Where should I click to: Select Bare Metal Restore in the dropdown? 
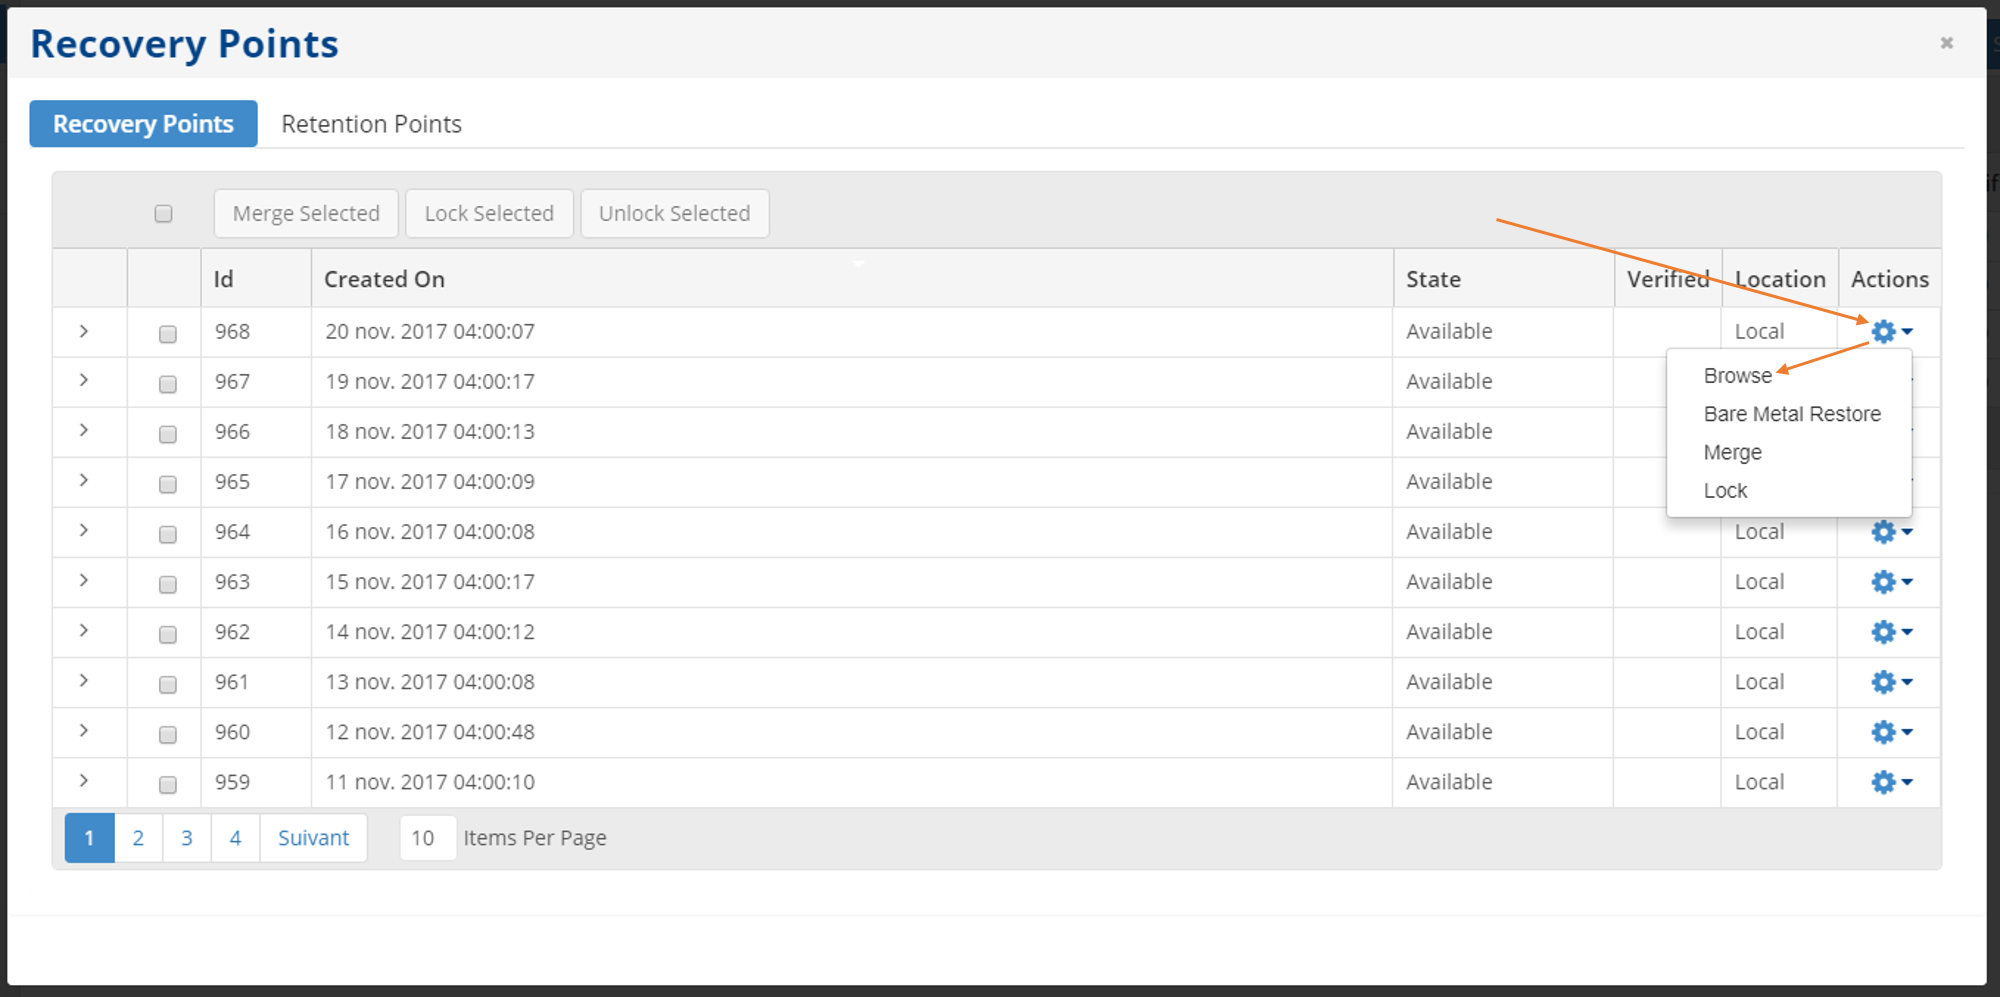coord(1791,414)
